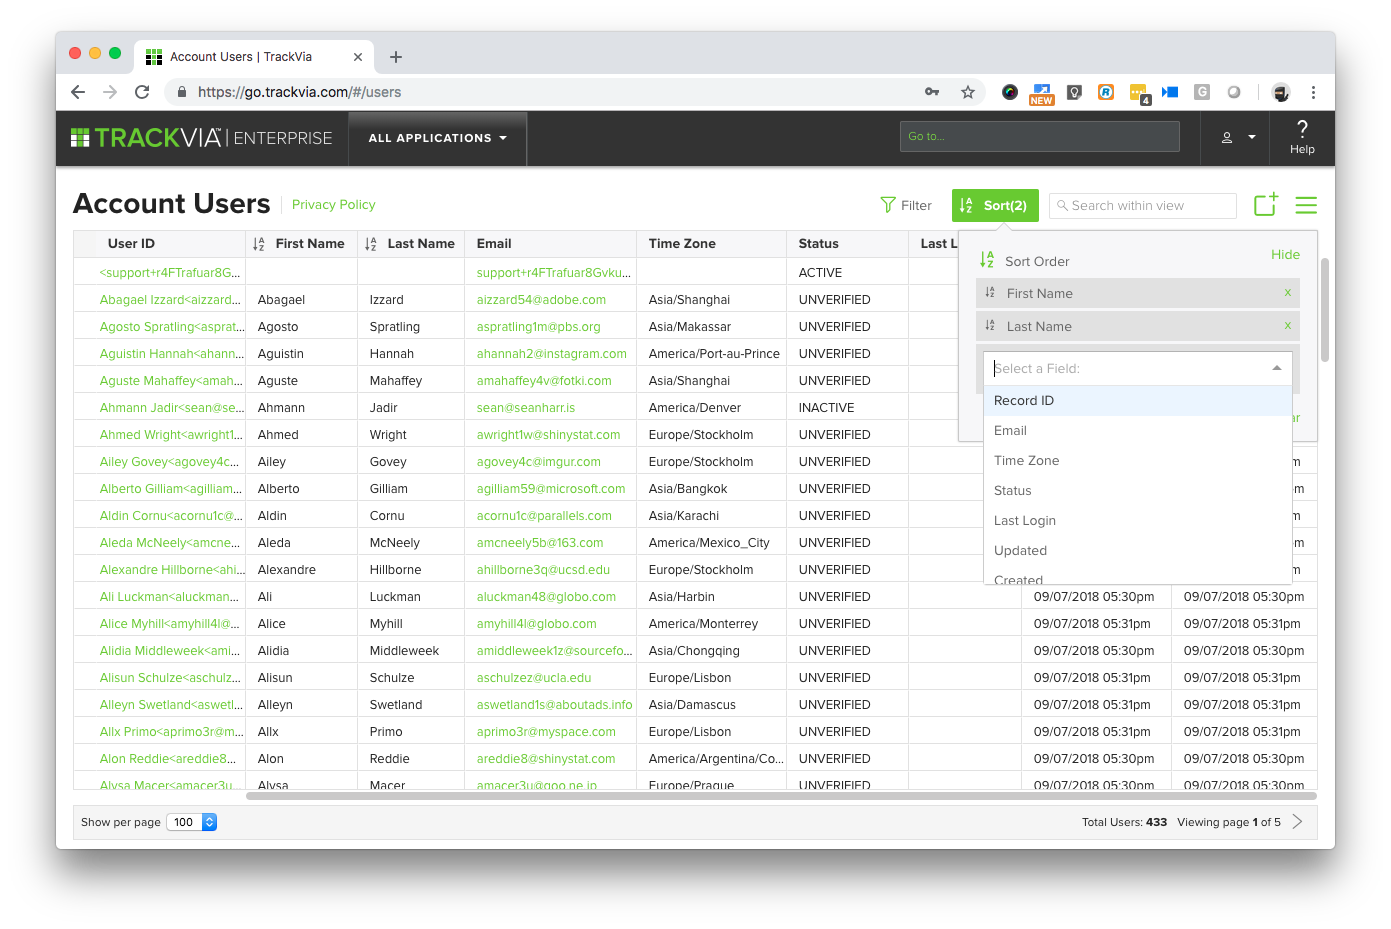Open Chrome three-dot menu
The image size is (1391, 929).
(x=1314, y=92)
